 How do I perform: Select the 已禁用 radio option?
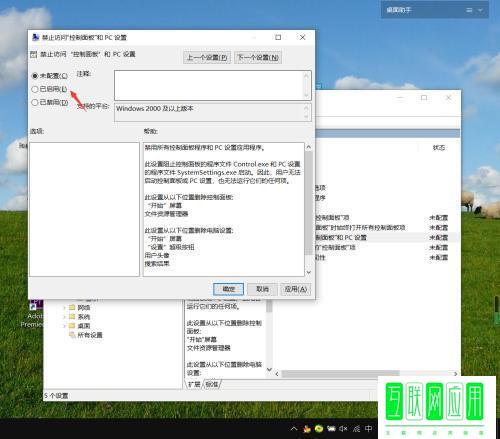click(49, 102)
